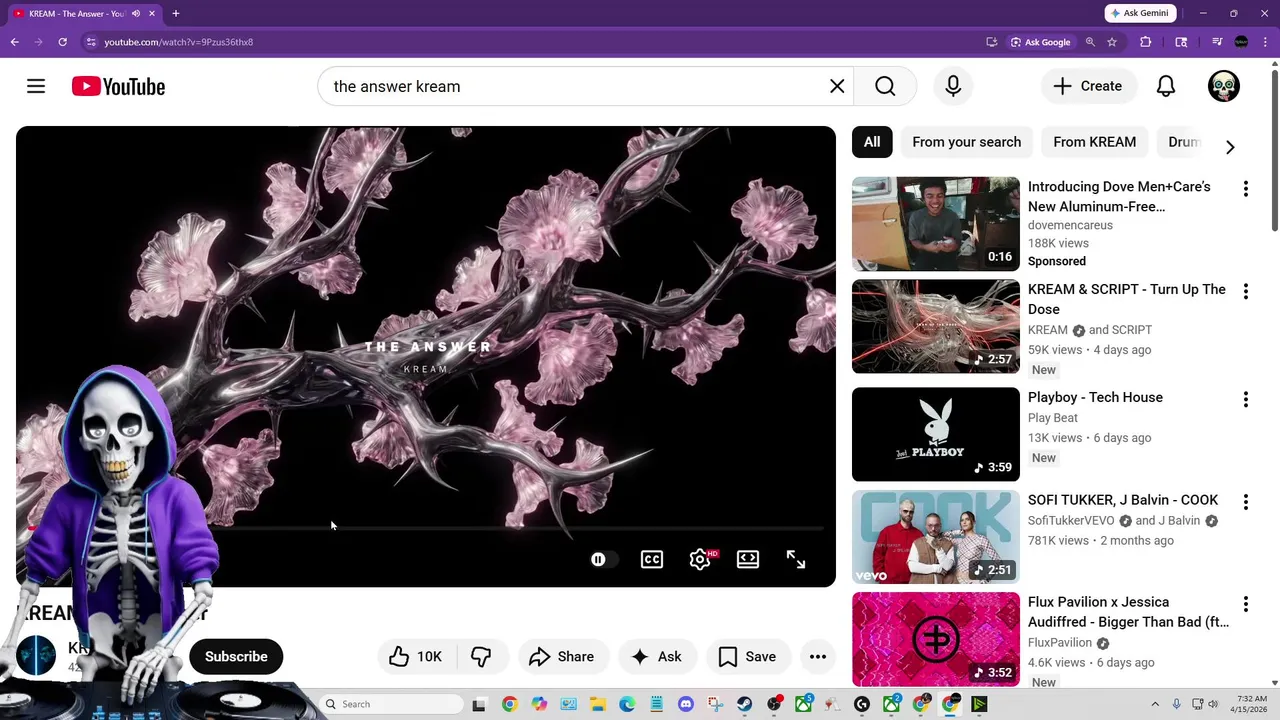Select the 'From KREAM' chip

[1095, 142]
